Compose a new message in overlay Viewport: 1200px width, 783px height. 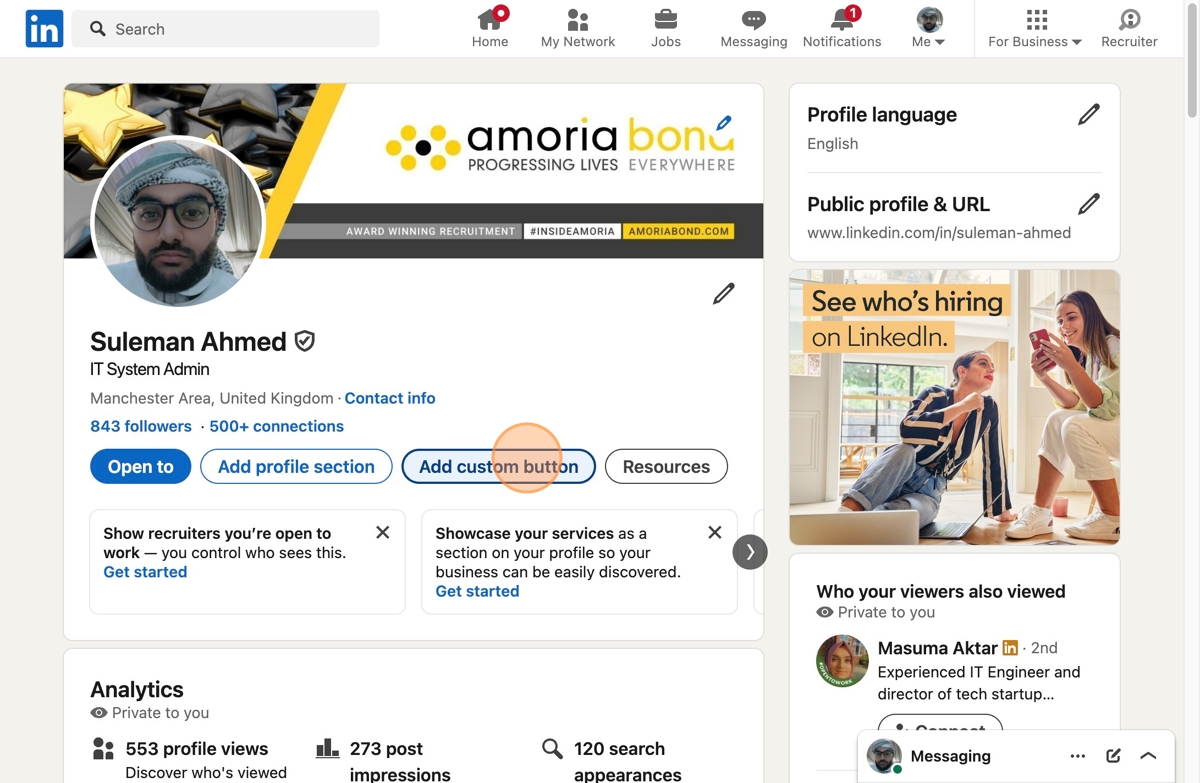point(1113,756)
